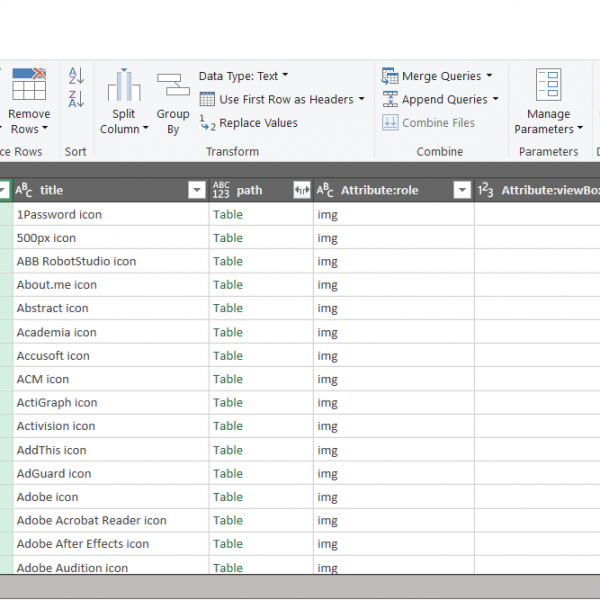Open the Table link in About.me icon row
This screenshot has width=600, height=600.
pyautogui.click(x=228, y=285)
